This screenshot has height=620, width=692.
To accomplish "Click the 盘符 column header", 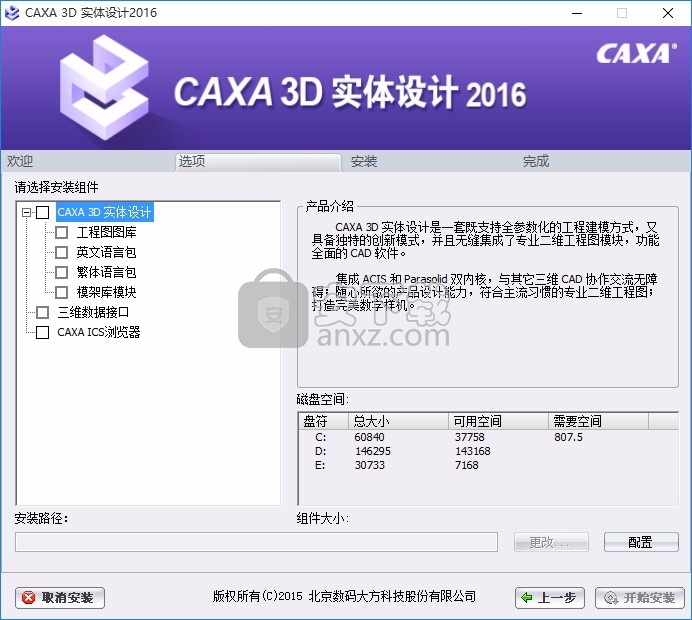I will tap(323, 421).
